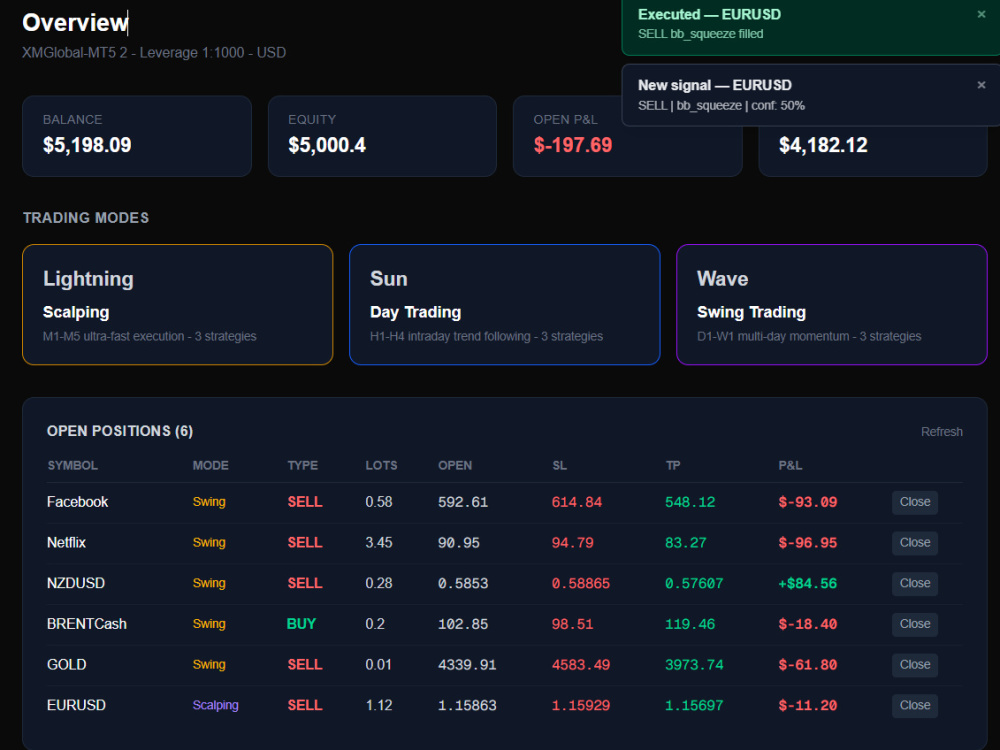Click the +$84.56 profit on NZDUSD row
The image size is (1000, 750).
807,584
